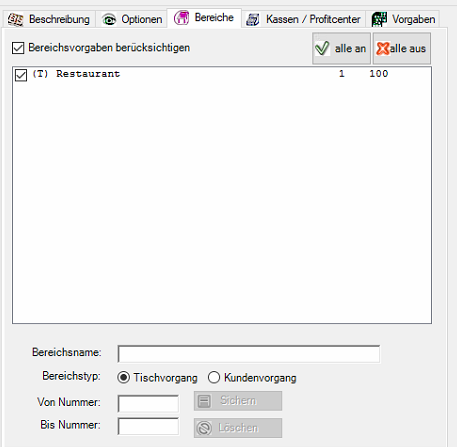Viewport: 457px width, 447px height.
Task: Click the prohibited icon on Löschen button
Action: (x=204, y=428)
